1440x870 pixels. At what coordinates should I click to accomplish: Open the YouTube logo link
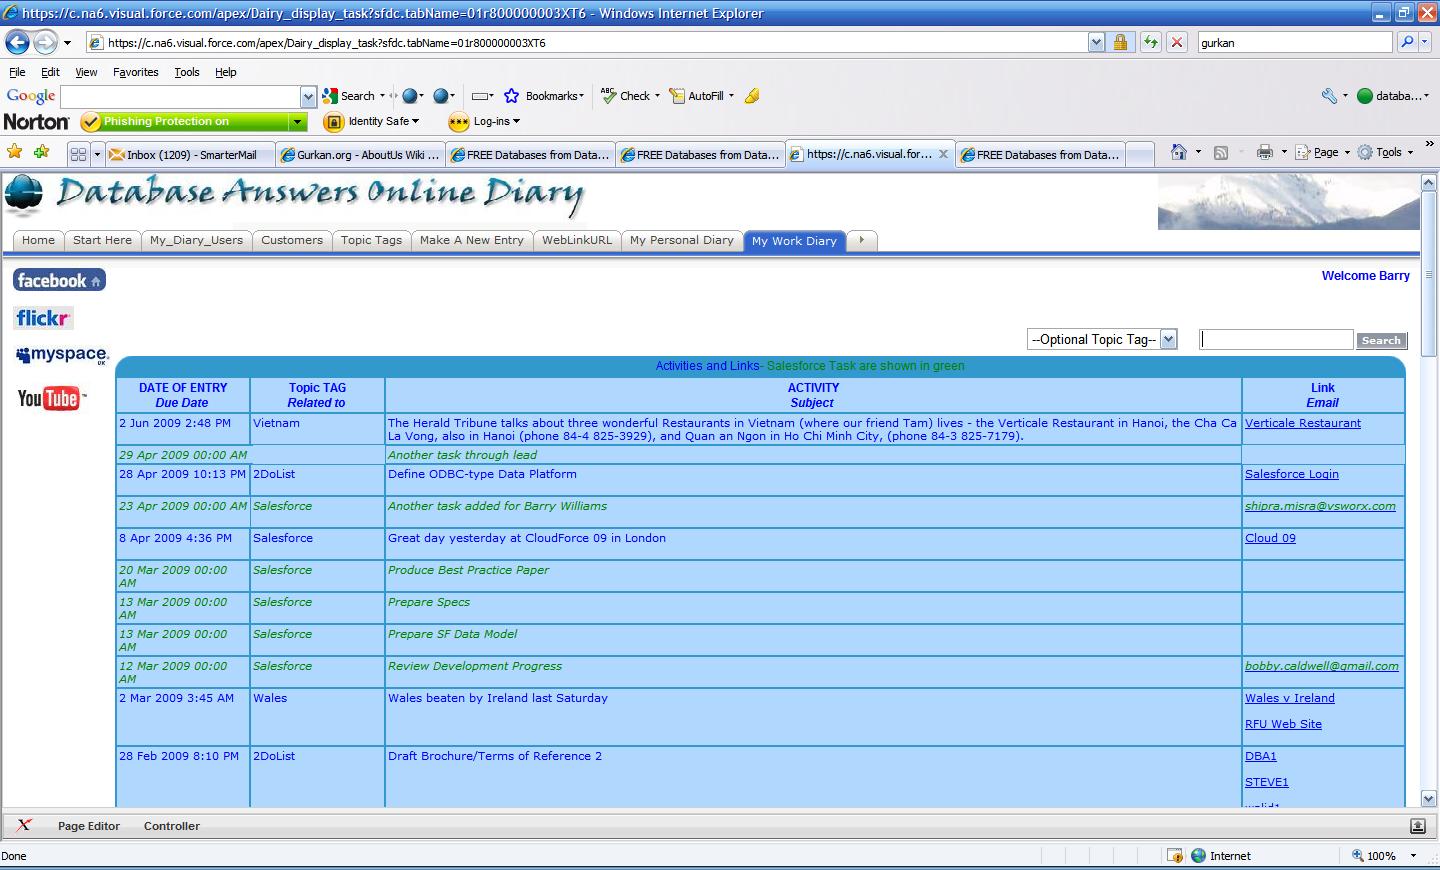tap(51, 398)
